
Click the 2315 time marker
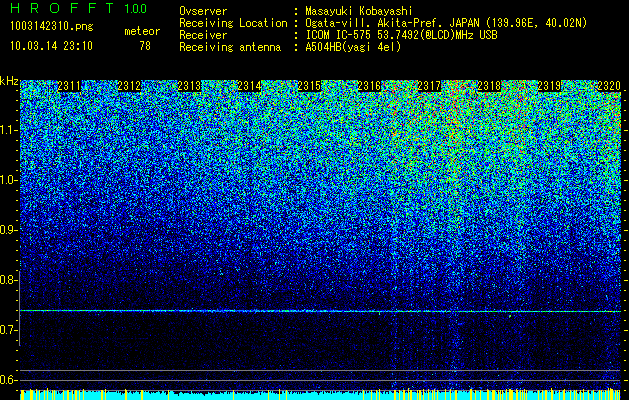pyautogui.click(x=309, y=86)
